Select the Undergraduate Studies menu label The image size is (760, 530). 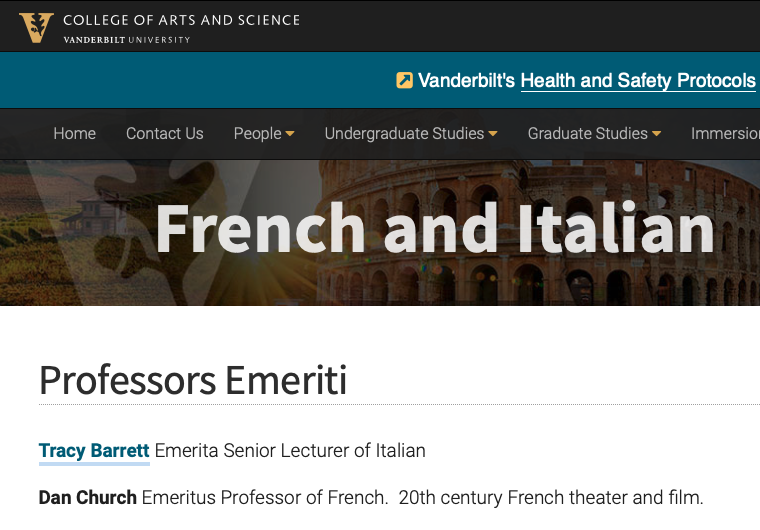click(404, 133)
